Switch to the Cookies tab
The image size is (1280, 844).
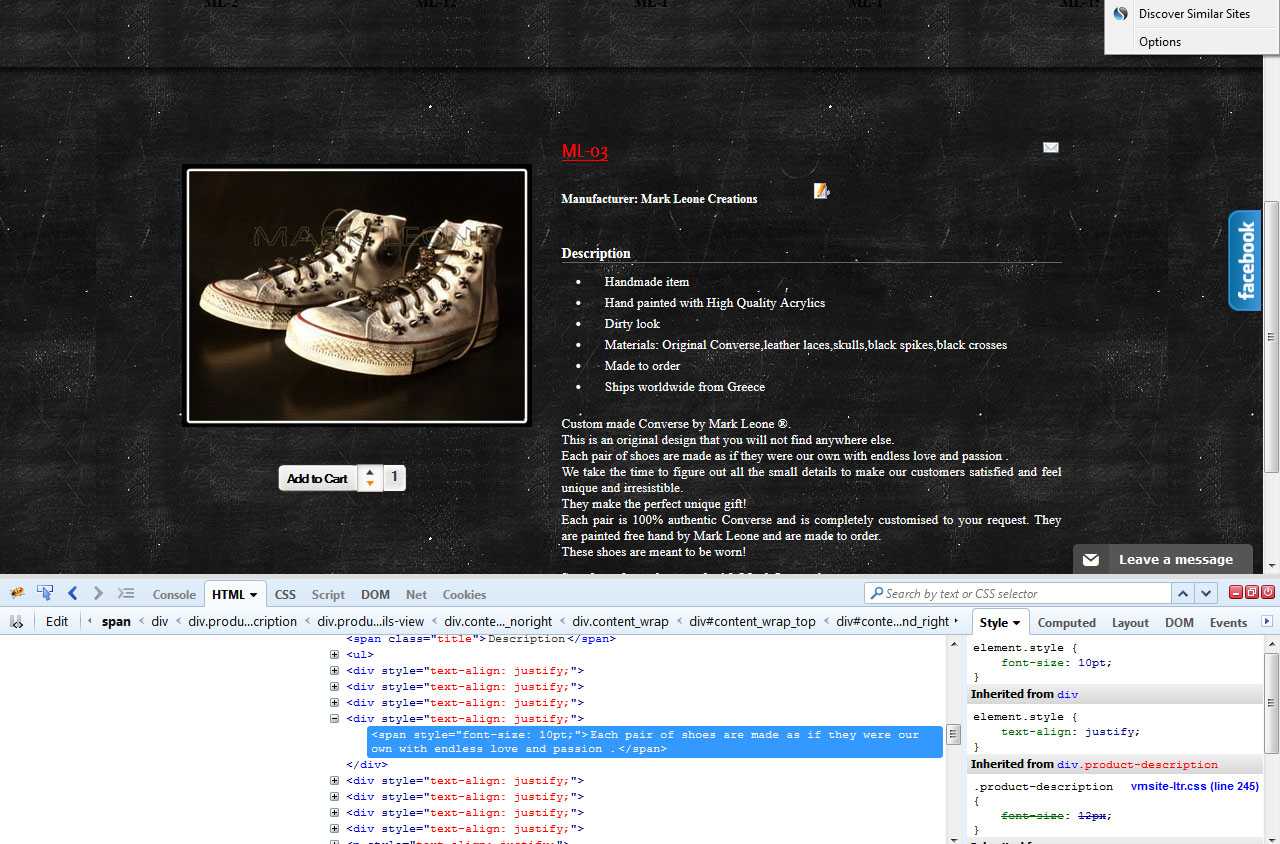pyautogui.click(x=464, y=594)
